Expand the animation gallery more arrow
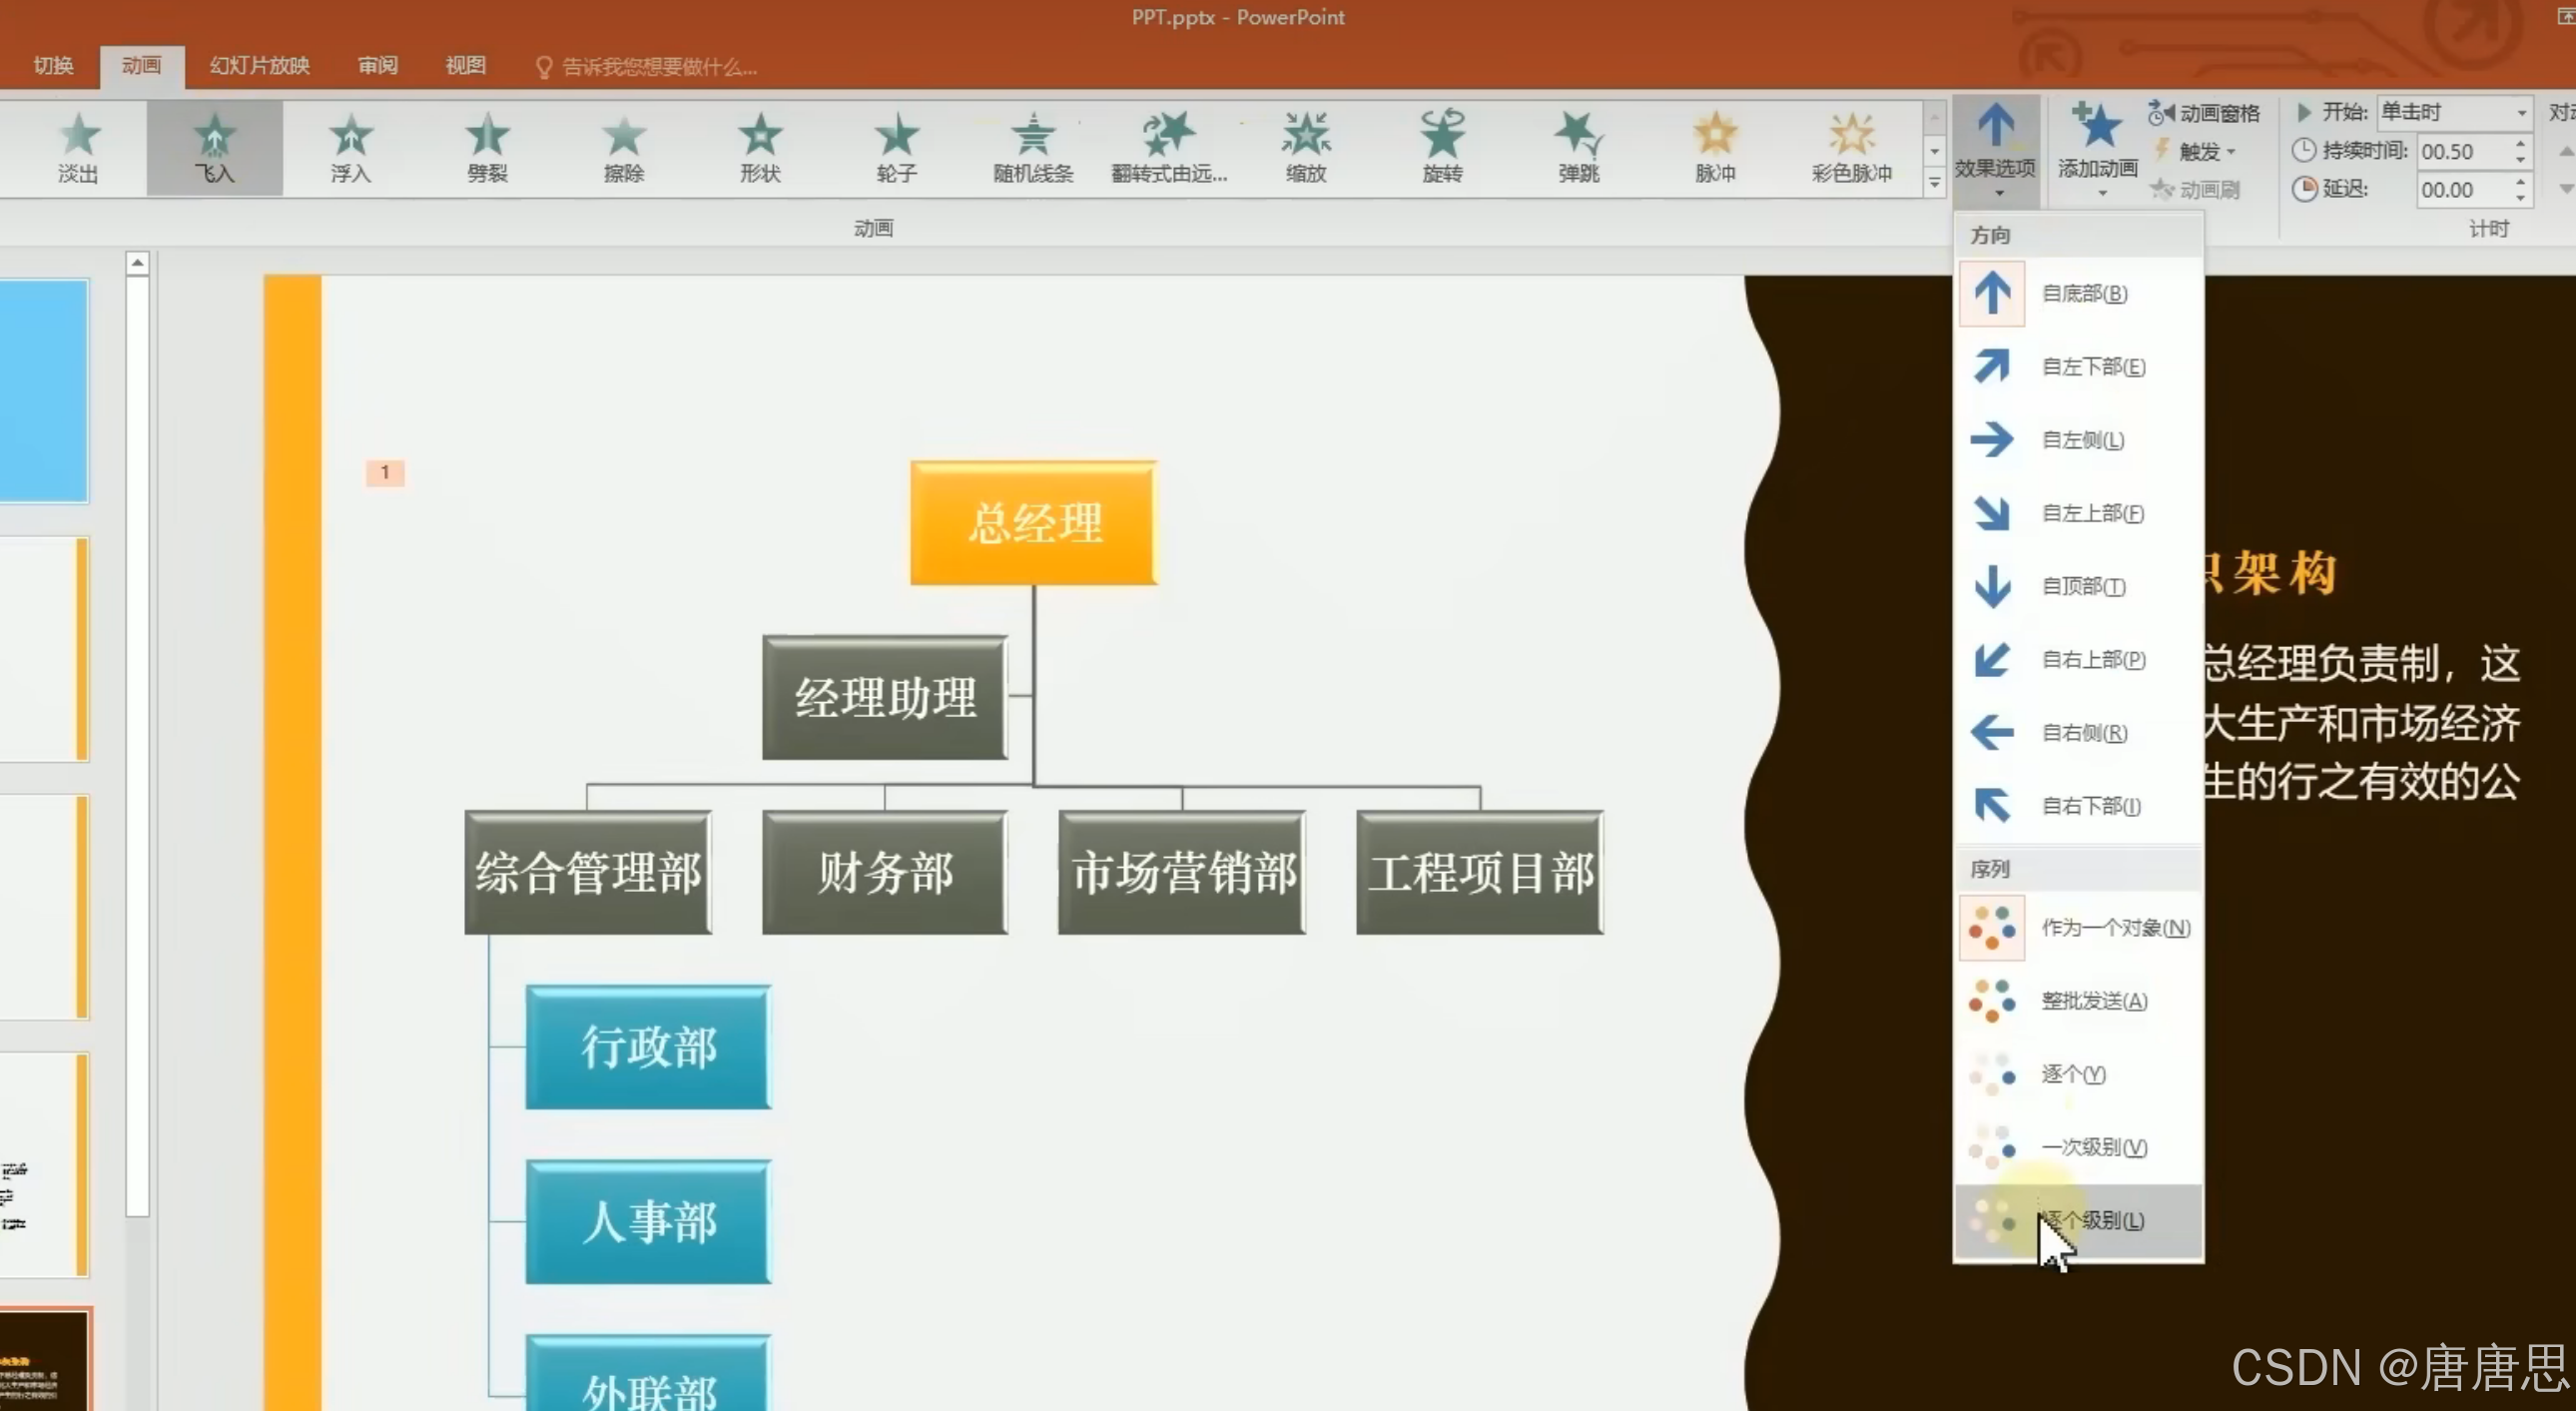The image size is (2576, 1411). (1934, 183)
